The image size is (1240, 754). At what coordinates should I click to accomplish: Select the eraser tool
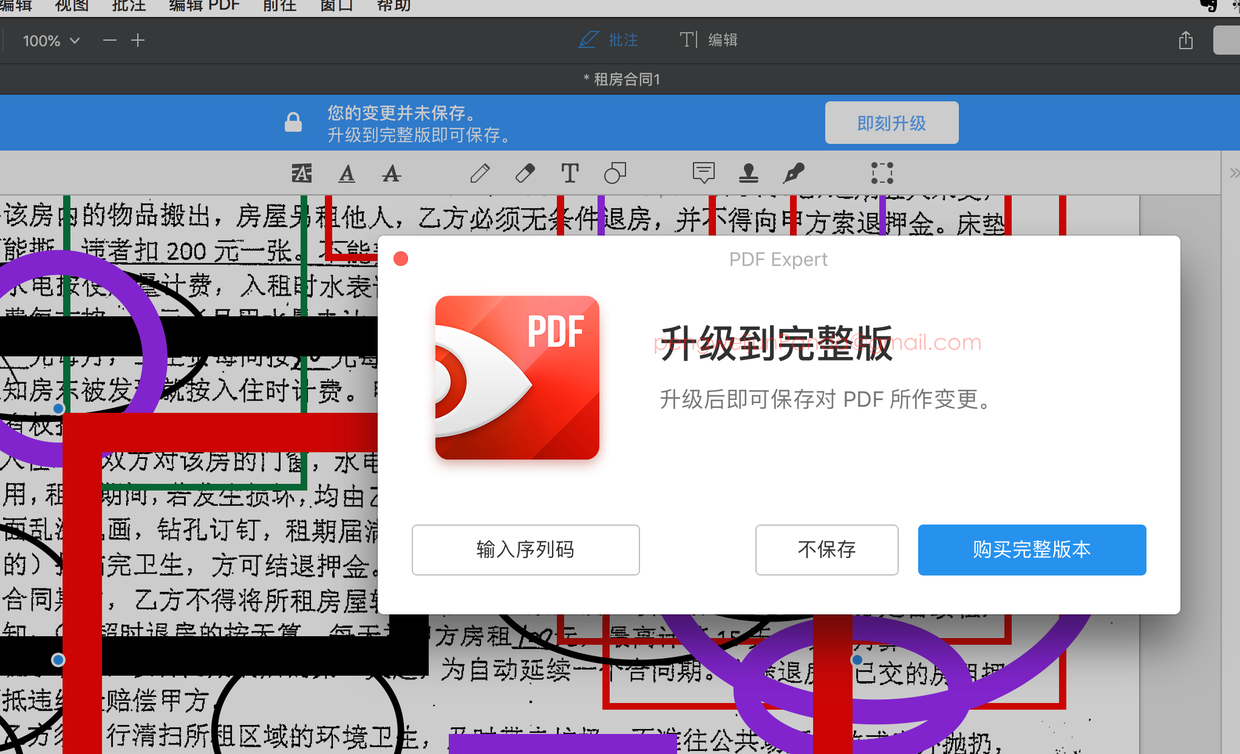(525, 173)
